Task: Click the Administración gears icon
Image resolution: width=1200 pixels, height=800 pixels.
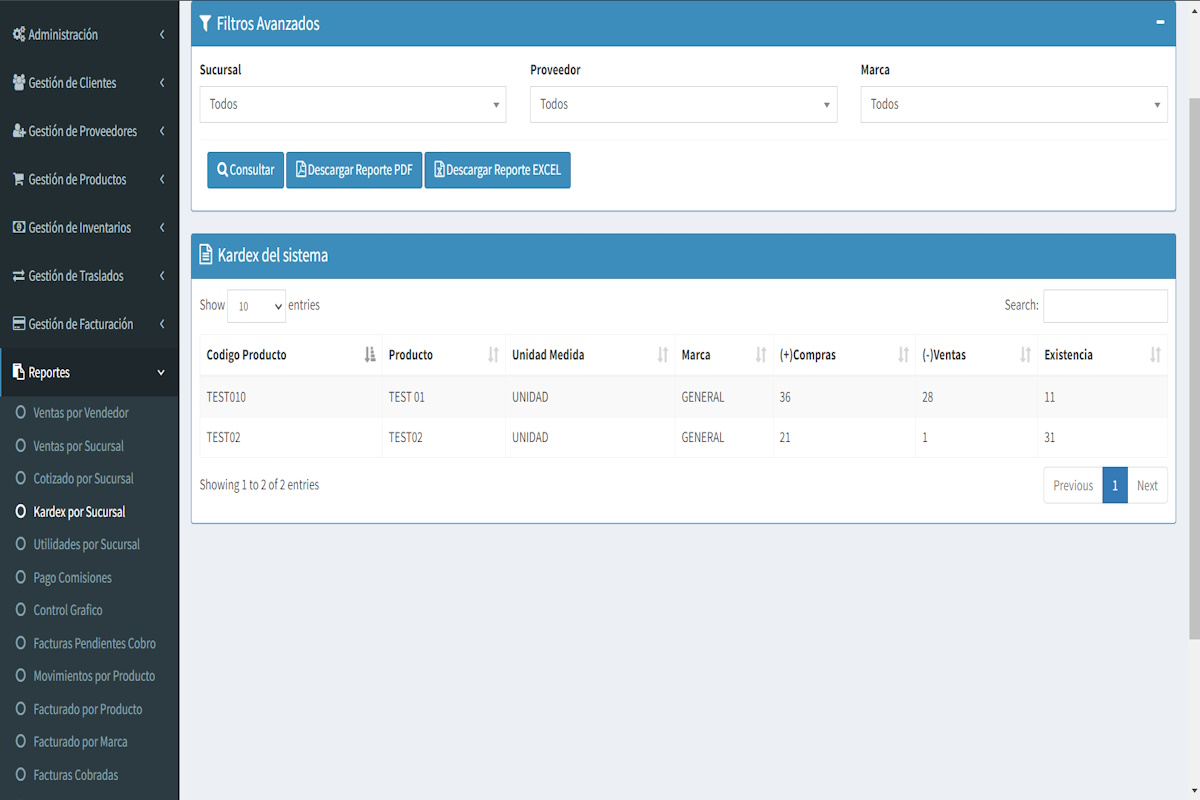Action: [18, 35]
